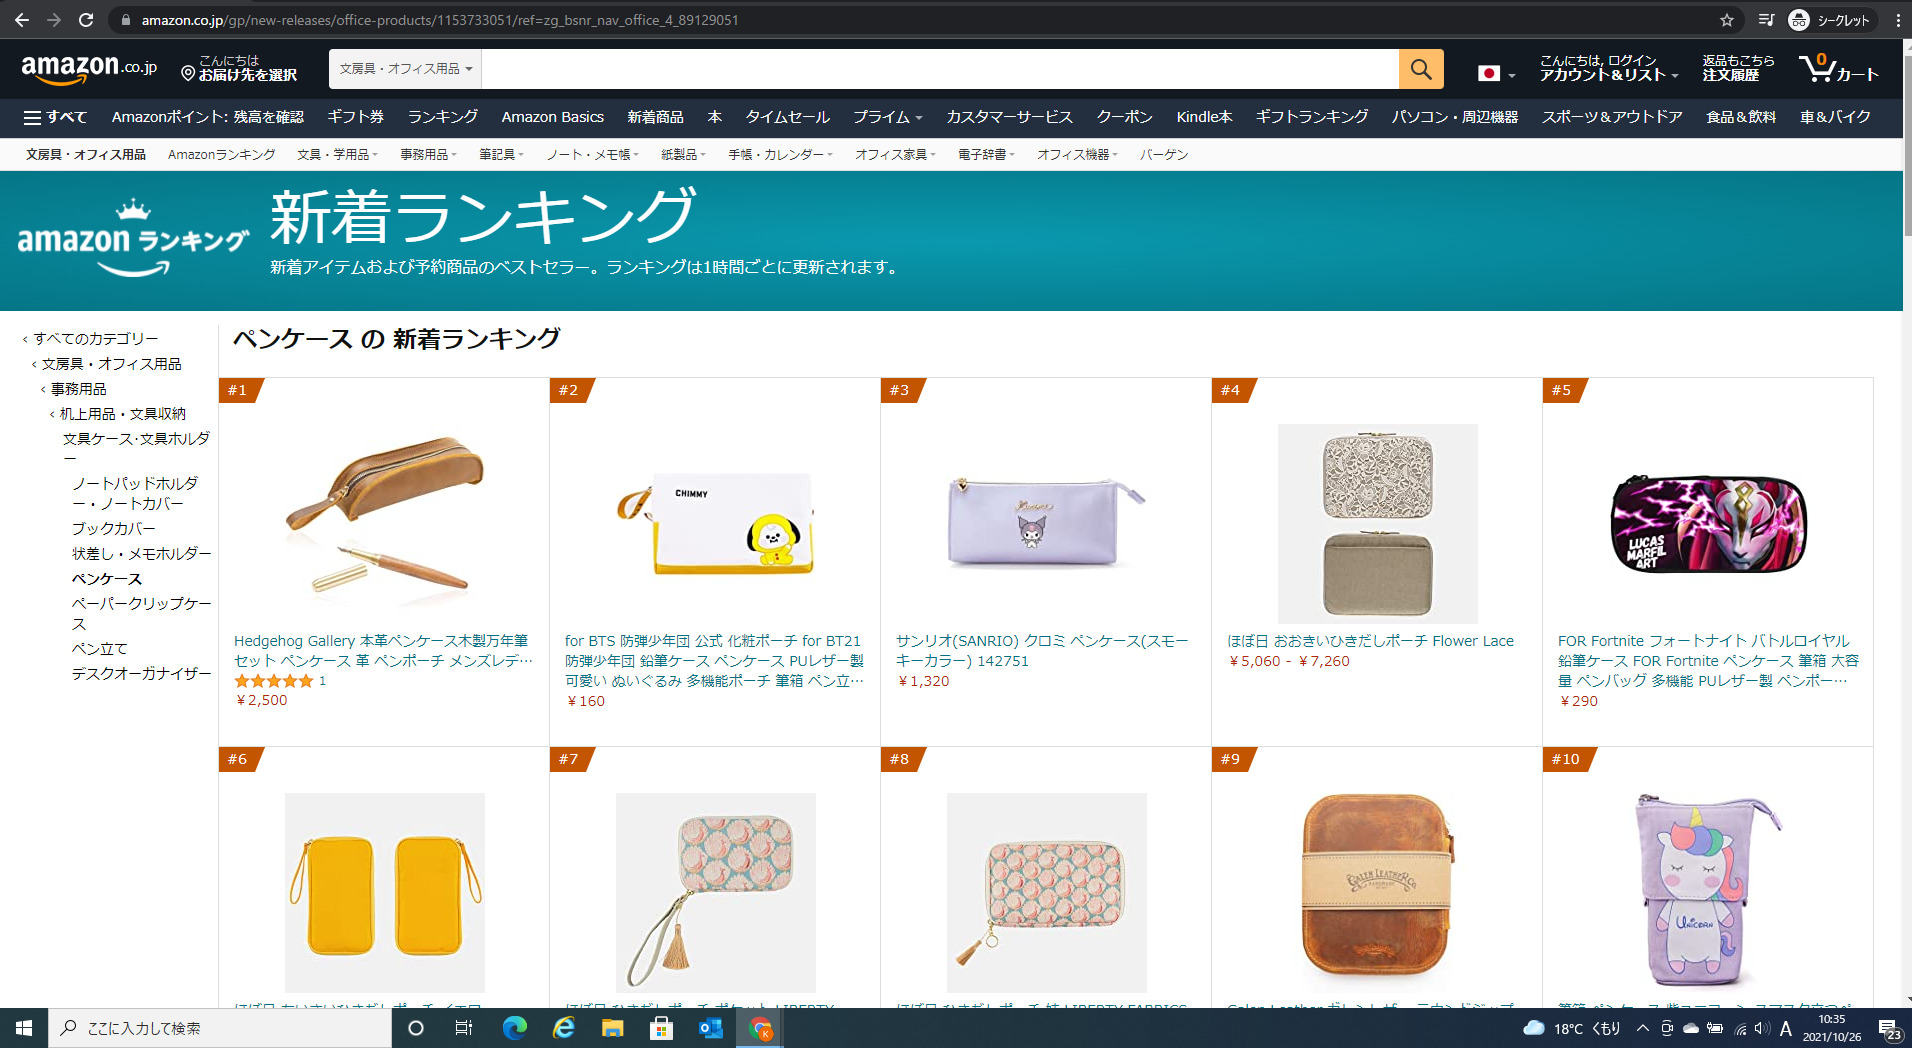Expand 手帳・カレンダー submenu
This screenshot has height=1048, width=1912.
click(780, 154)
